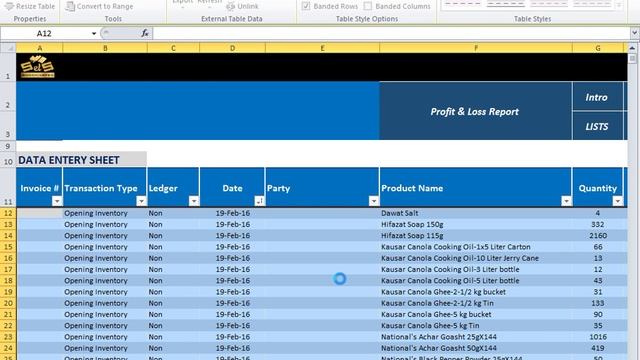Select column F header
This screenshot has height=360, width=640.
click(476, 48)
